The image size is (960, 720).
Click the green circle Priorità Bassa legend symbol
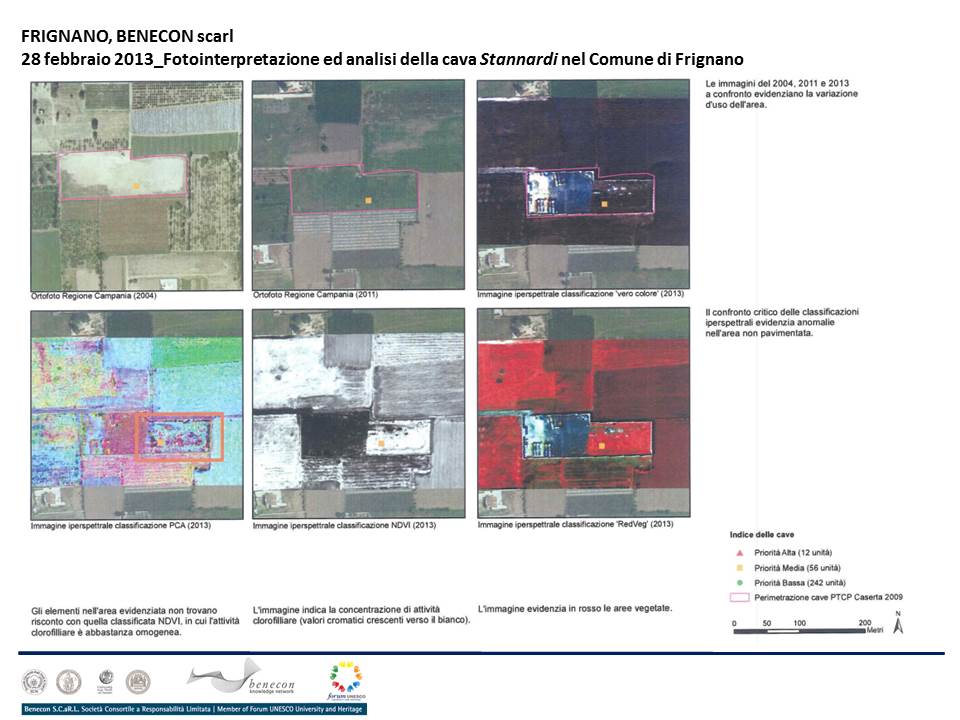click(x=740, y=583)
